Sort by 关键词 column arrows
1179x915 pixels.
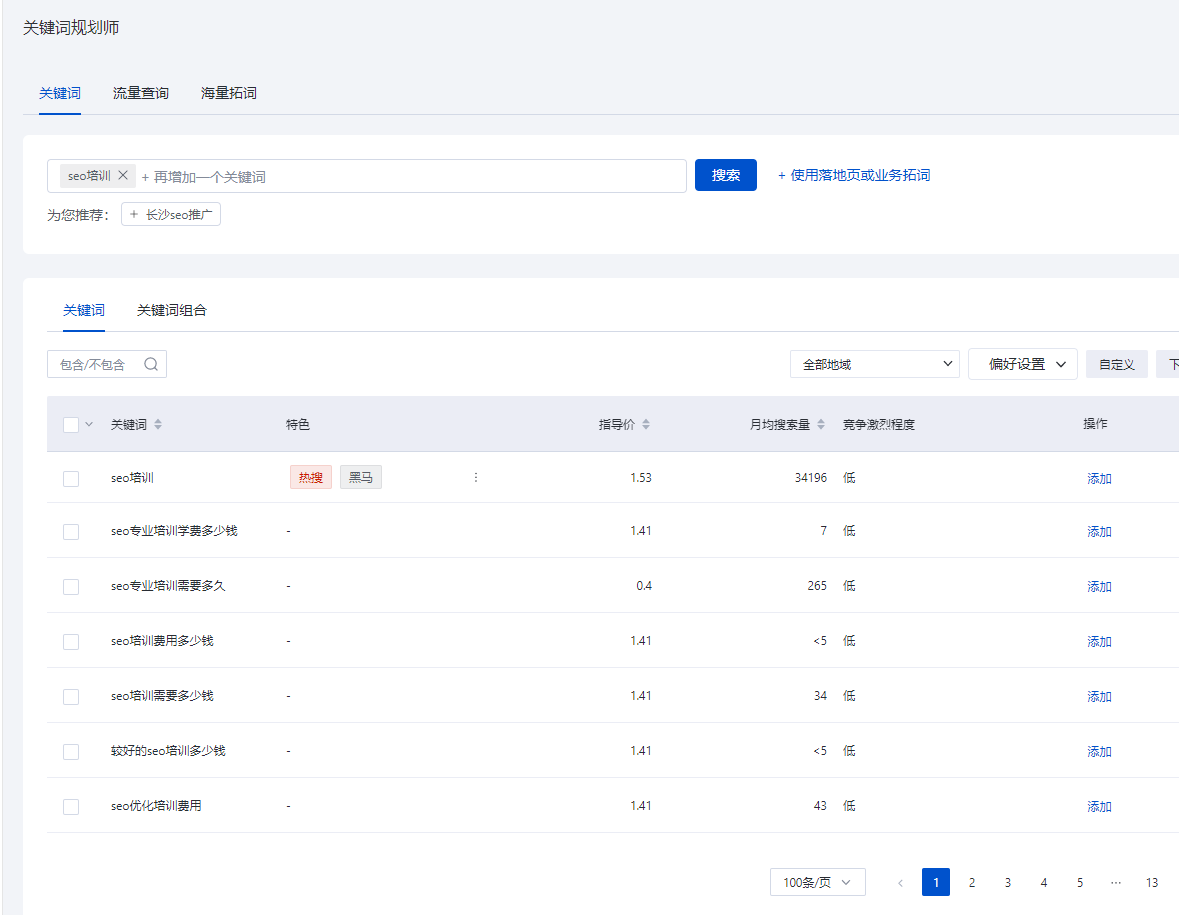pyautogui.click(x=158, y=425)
